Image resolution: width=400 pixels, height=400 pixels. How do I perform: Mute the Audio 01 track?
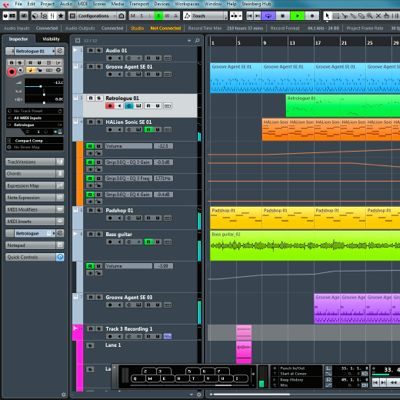pyautogui.click(x=91, y=50)
